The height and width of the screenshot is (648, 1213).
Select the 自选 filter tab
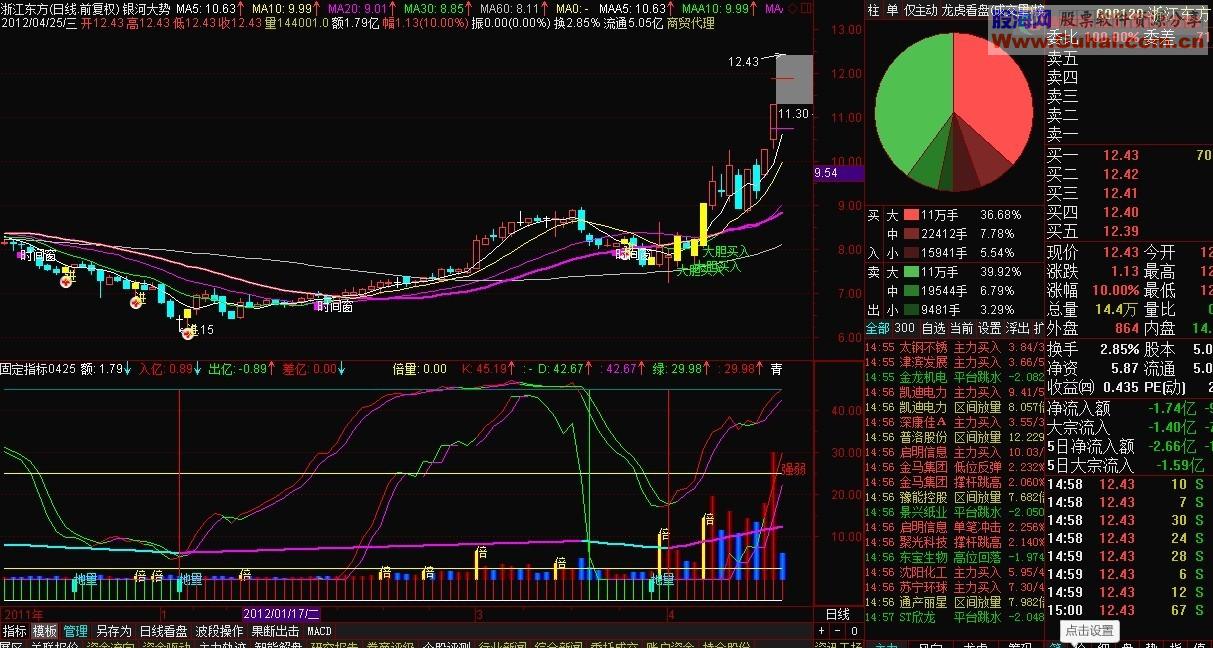pyautogui.click(x=933, y=328)
